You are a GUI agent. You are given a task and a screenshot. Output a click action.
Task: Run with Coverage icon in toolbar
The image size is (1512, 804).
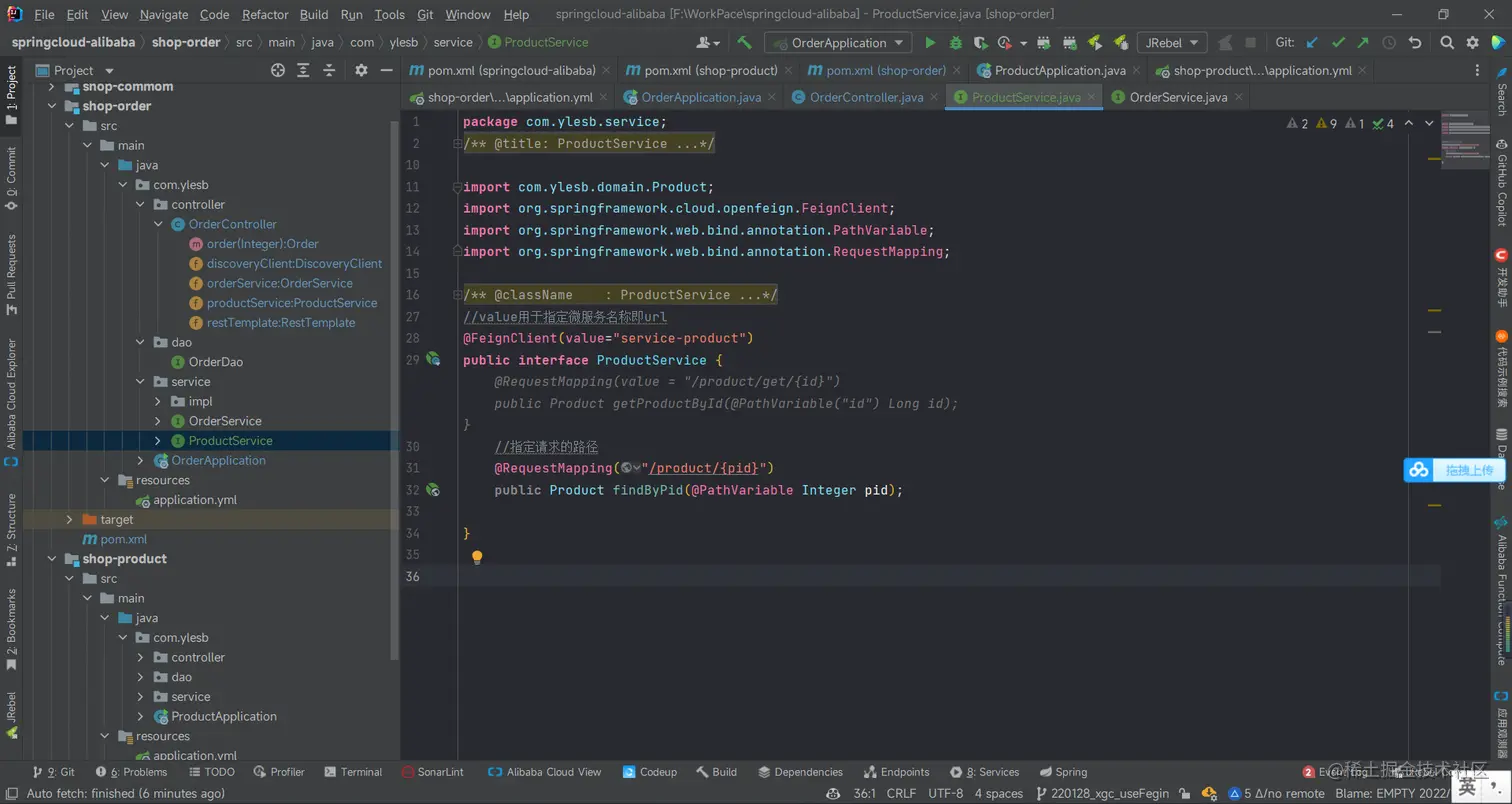pos(981,43)
